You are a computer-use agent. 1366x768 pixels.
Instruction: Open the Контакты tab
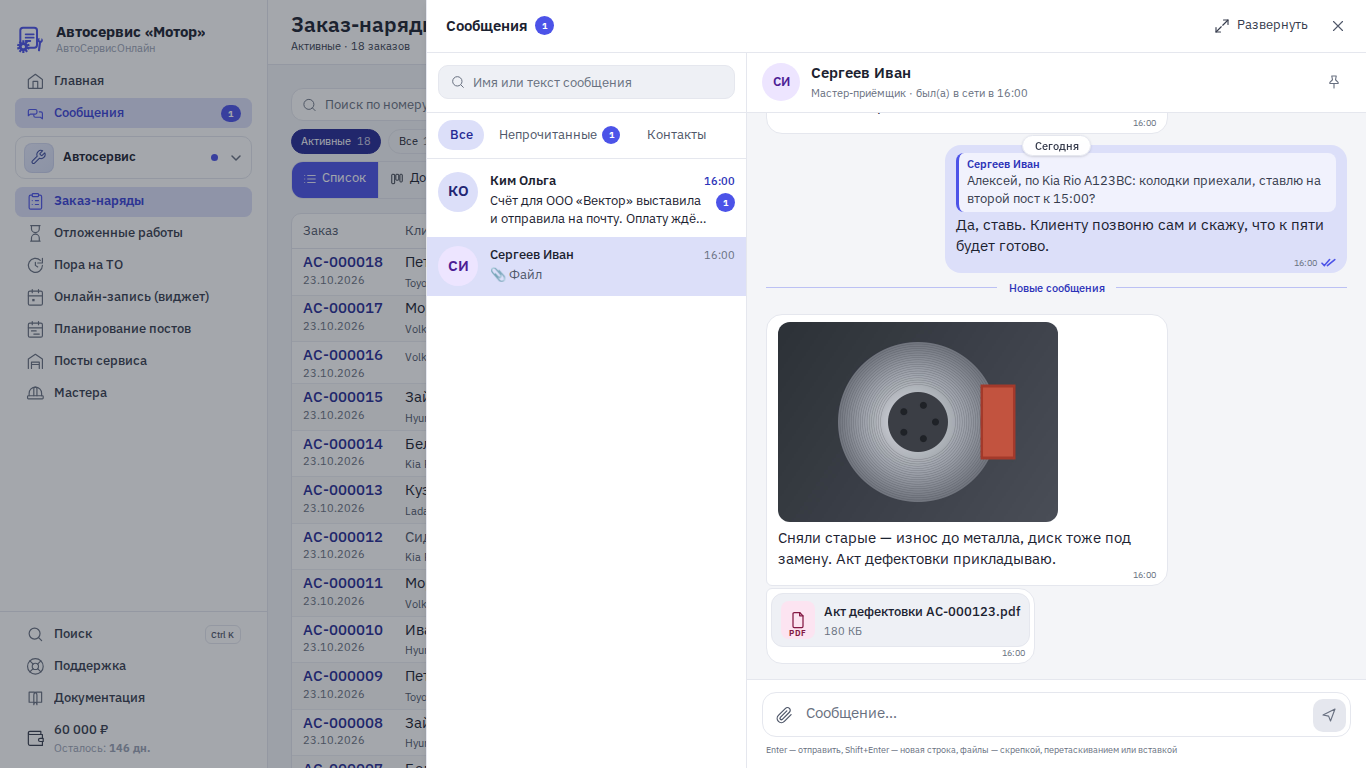coord(676,135)
